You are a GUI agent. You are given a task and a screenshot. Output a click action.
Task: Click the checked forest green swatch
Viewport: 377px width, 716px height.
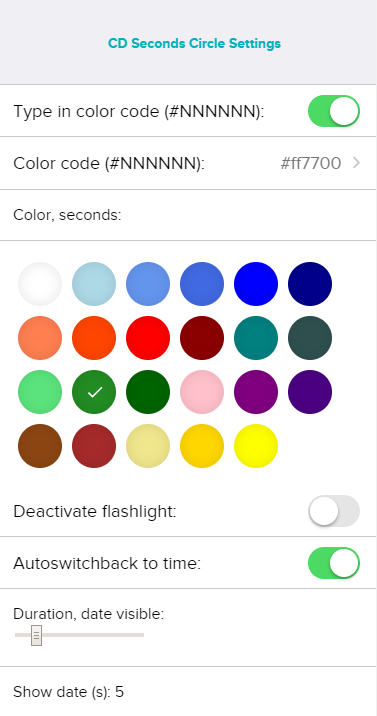click(94, 392)
